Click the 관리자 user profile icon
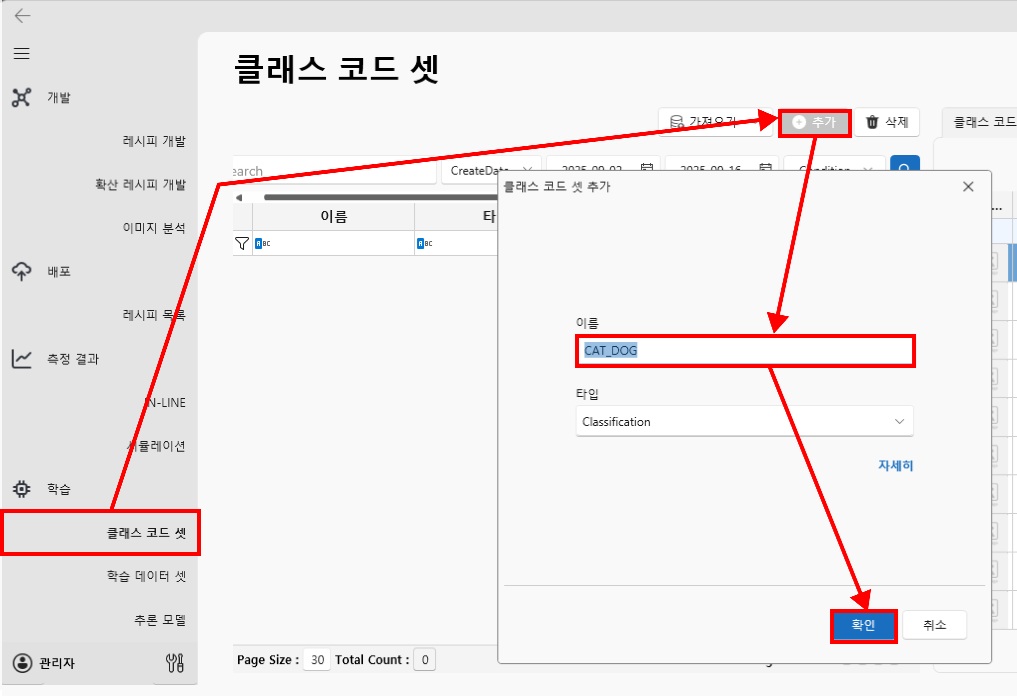Screen dimensions: 1017x696 pyautogui.click(x=22, y=663)
